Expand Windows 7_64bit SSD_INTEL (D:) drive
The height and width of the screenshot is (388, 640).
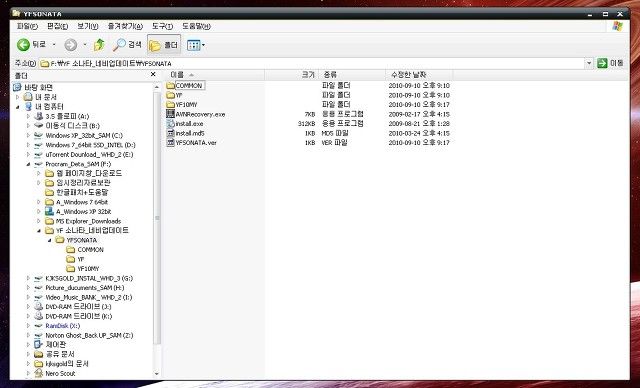click(x=28, y=145)
